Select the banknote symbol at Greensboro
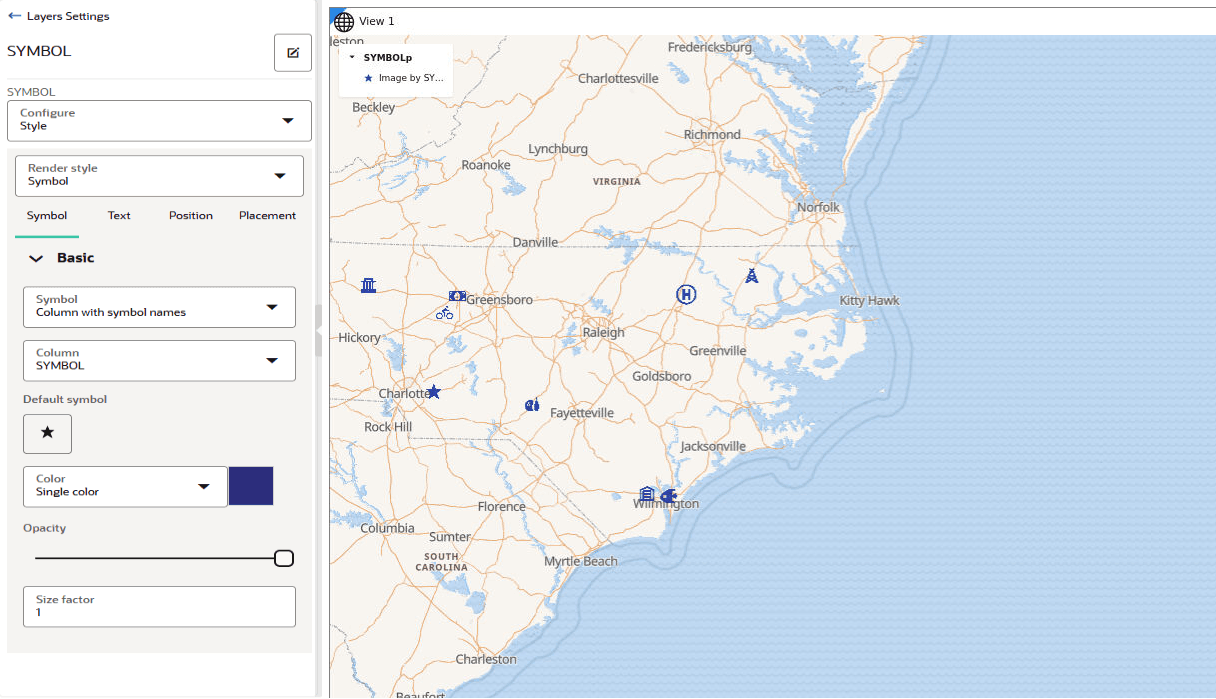The height and width of the screenshot is (699, 1216). [x=457, y=296]
